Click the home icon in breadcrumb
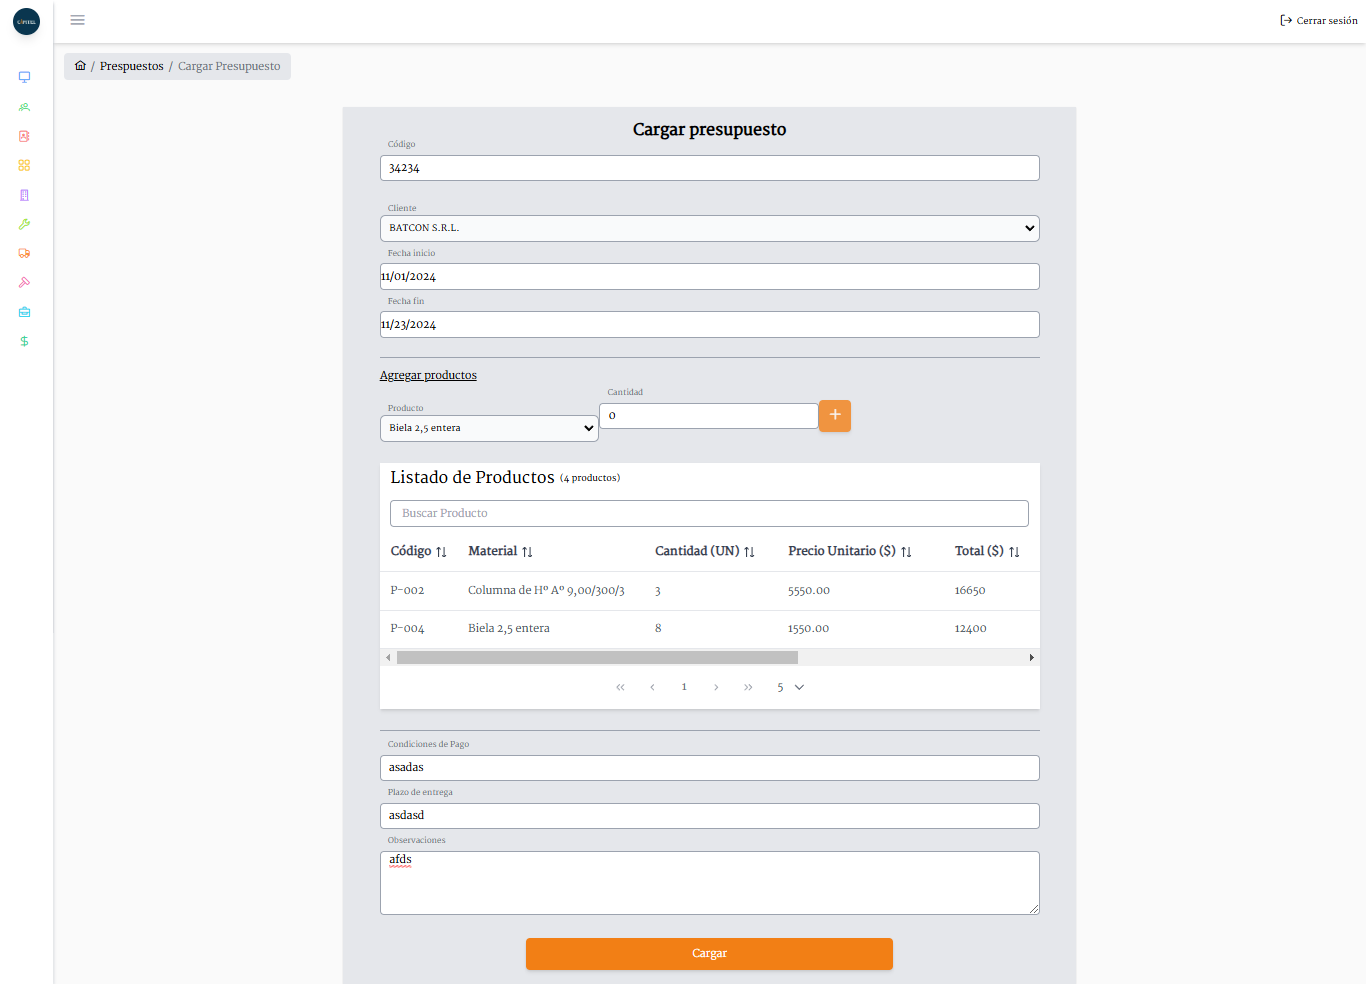This screenshot has width=1366, height=984. 80,66
